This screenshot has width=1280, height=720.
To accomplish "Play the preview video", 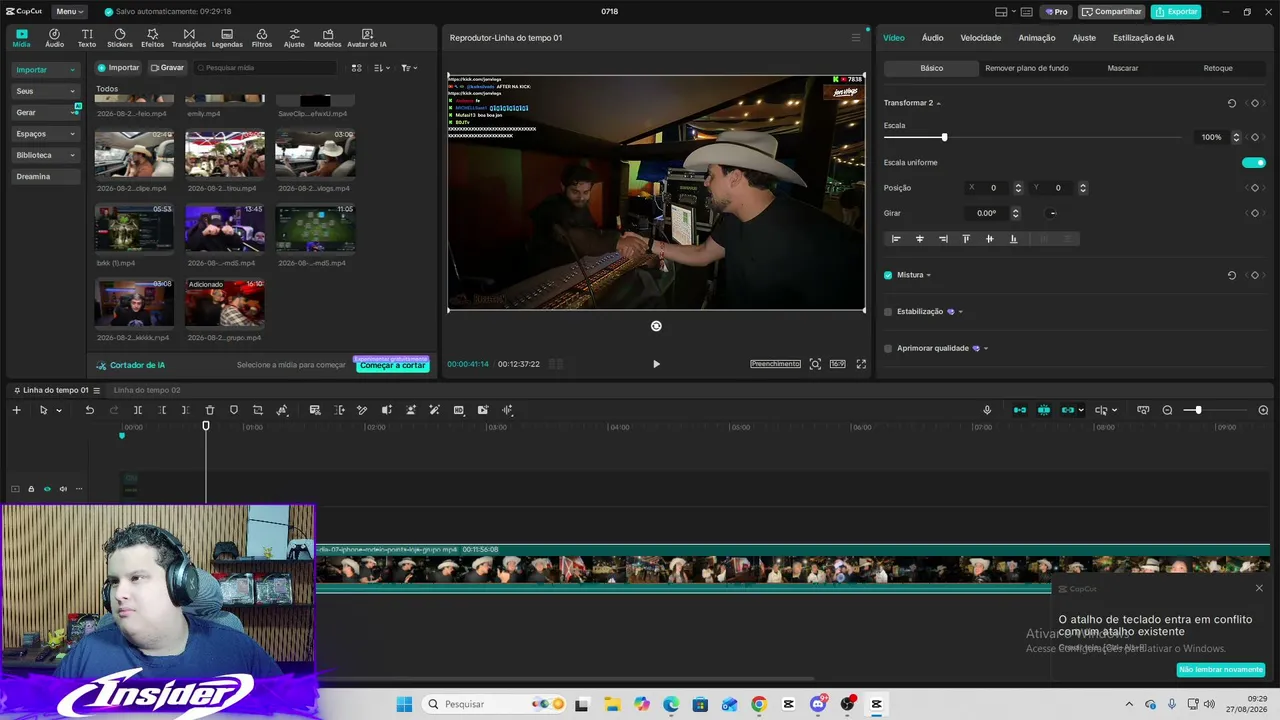I will pos(656,364).
